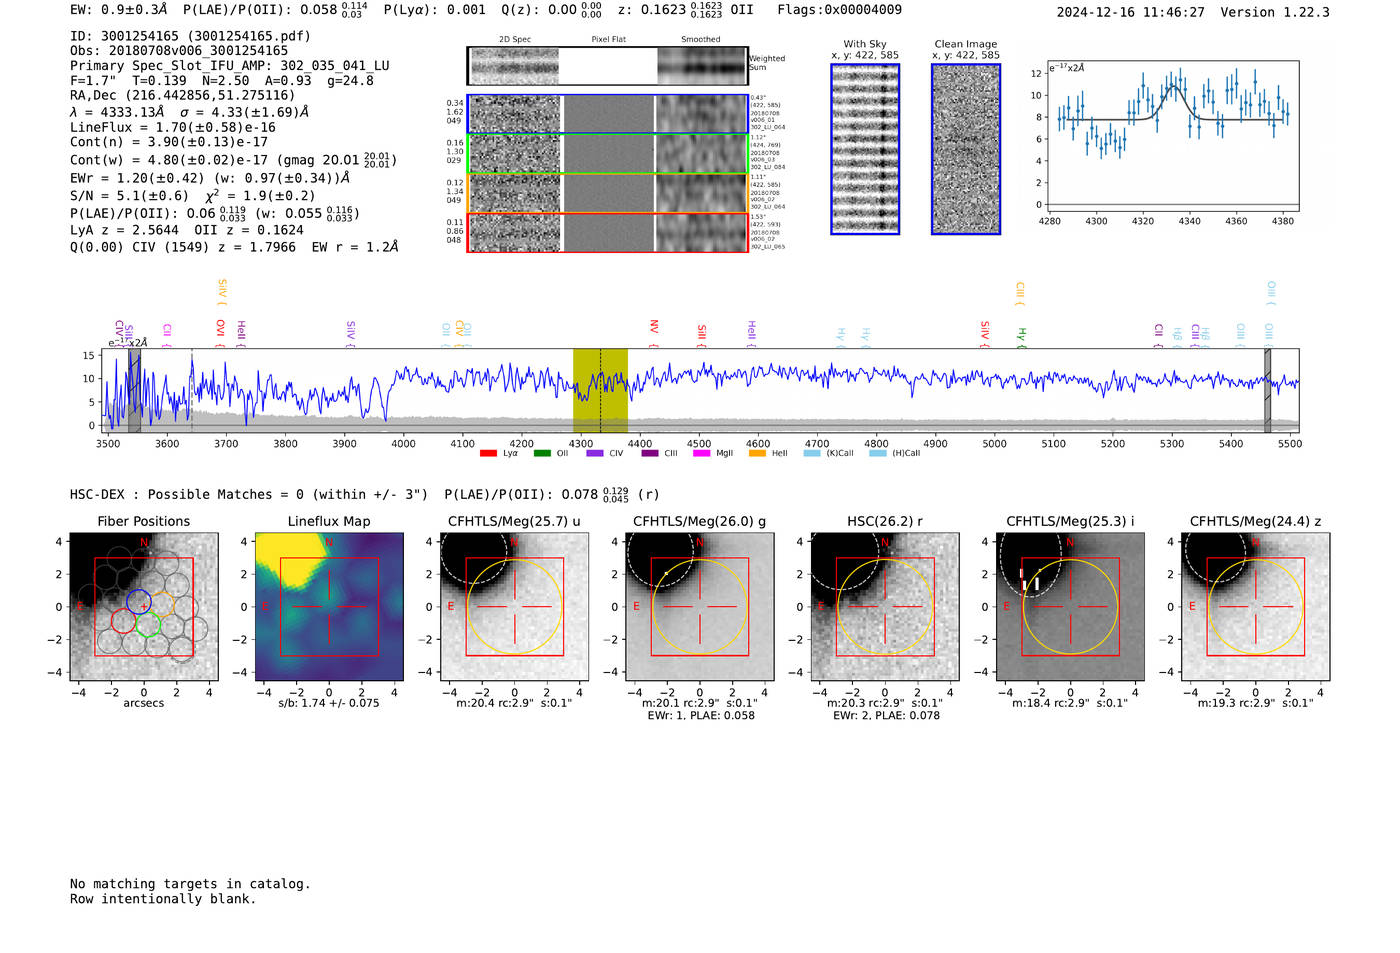Click the EWr: 2. PLAE: 0.078 caption

(886, 716)
